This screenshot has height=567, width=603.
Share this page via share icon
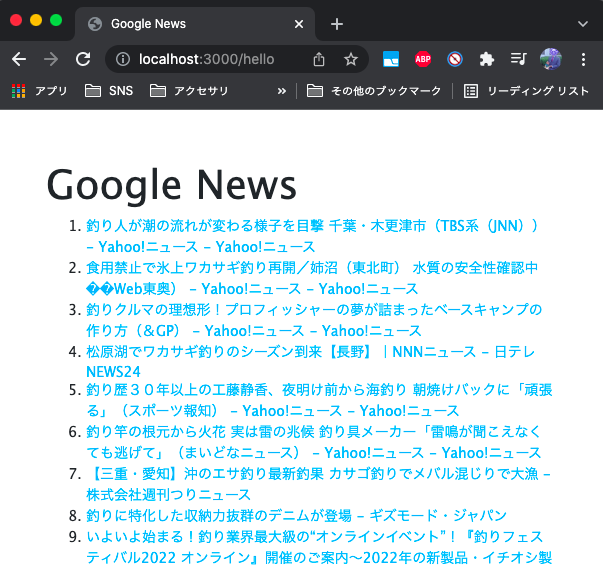coord(319,59)
